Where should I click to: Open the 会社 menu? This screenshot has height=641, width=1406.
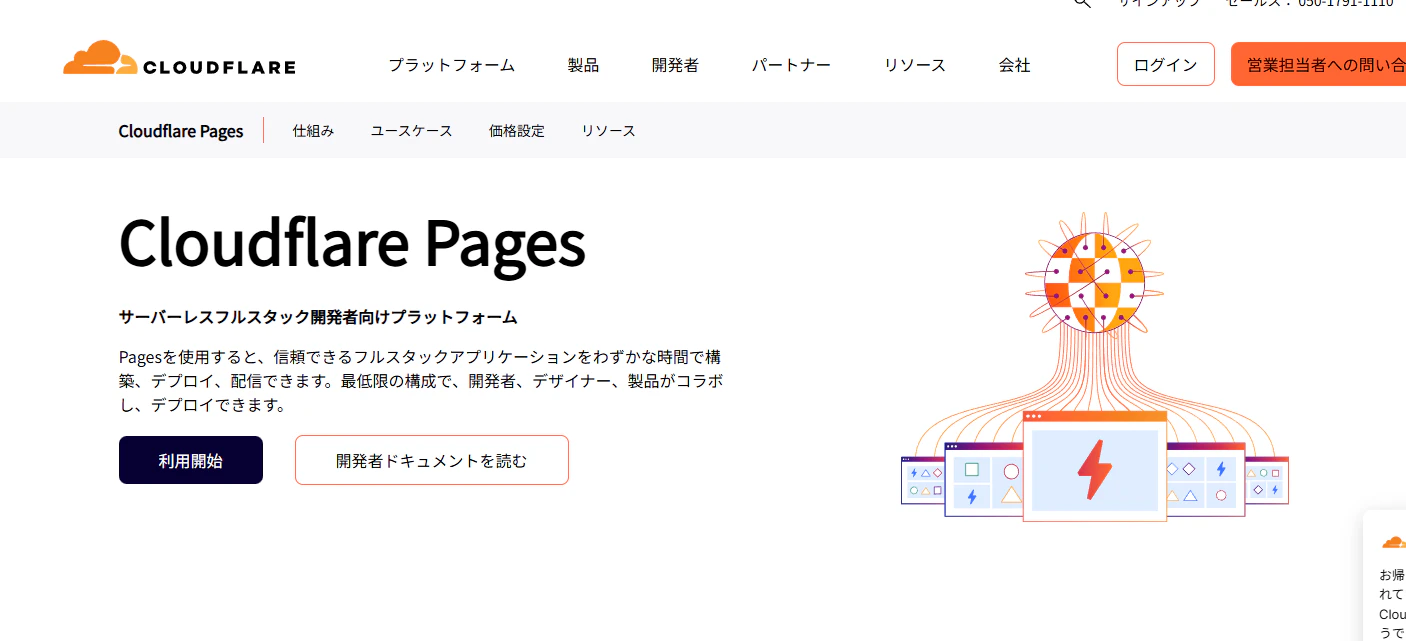(x=1014, y=65)
